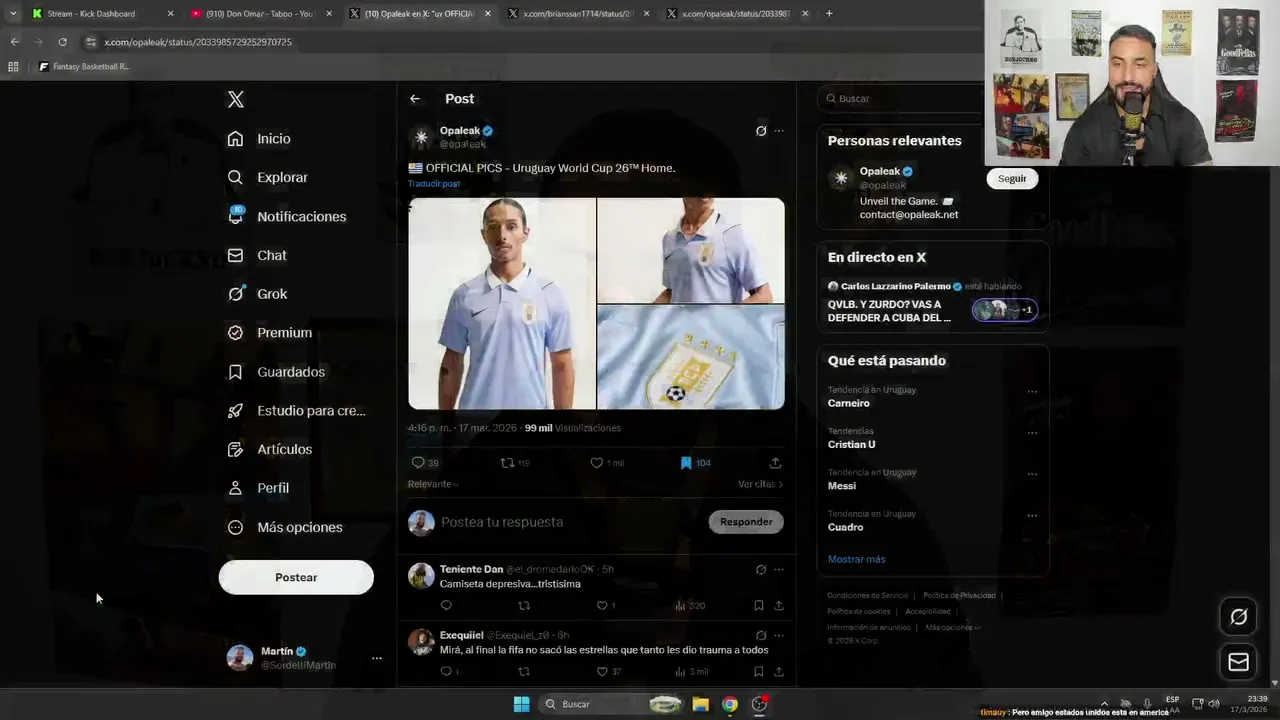The height and width of the screenshot is (720, 1280).
Task: Open the Relevante sort dropdown
Action: pyautogui.click(x=433, y=484)
